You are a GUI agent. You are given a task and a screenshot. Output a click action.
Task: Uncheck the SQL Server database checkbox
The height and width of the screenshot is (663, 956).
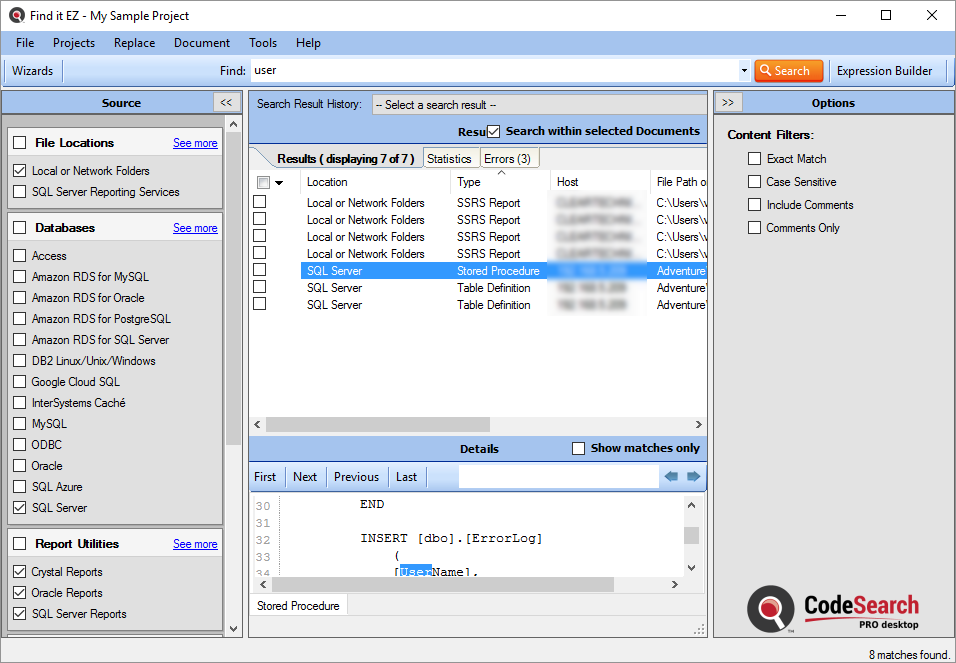(x=20, y=507)
